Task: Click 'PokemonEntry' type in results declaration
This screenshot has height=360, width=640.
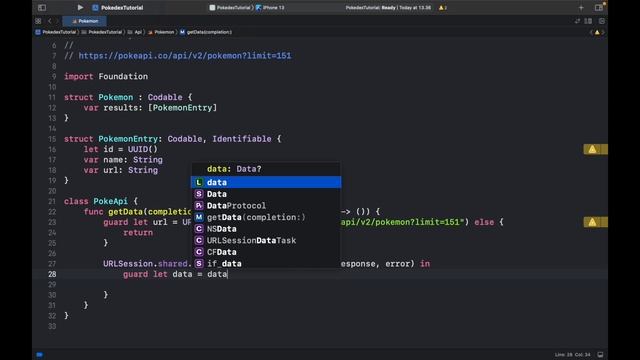Action: [182, 108]
